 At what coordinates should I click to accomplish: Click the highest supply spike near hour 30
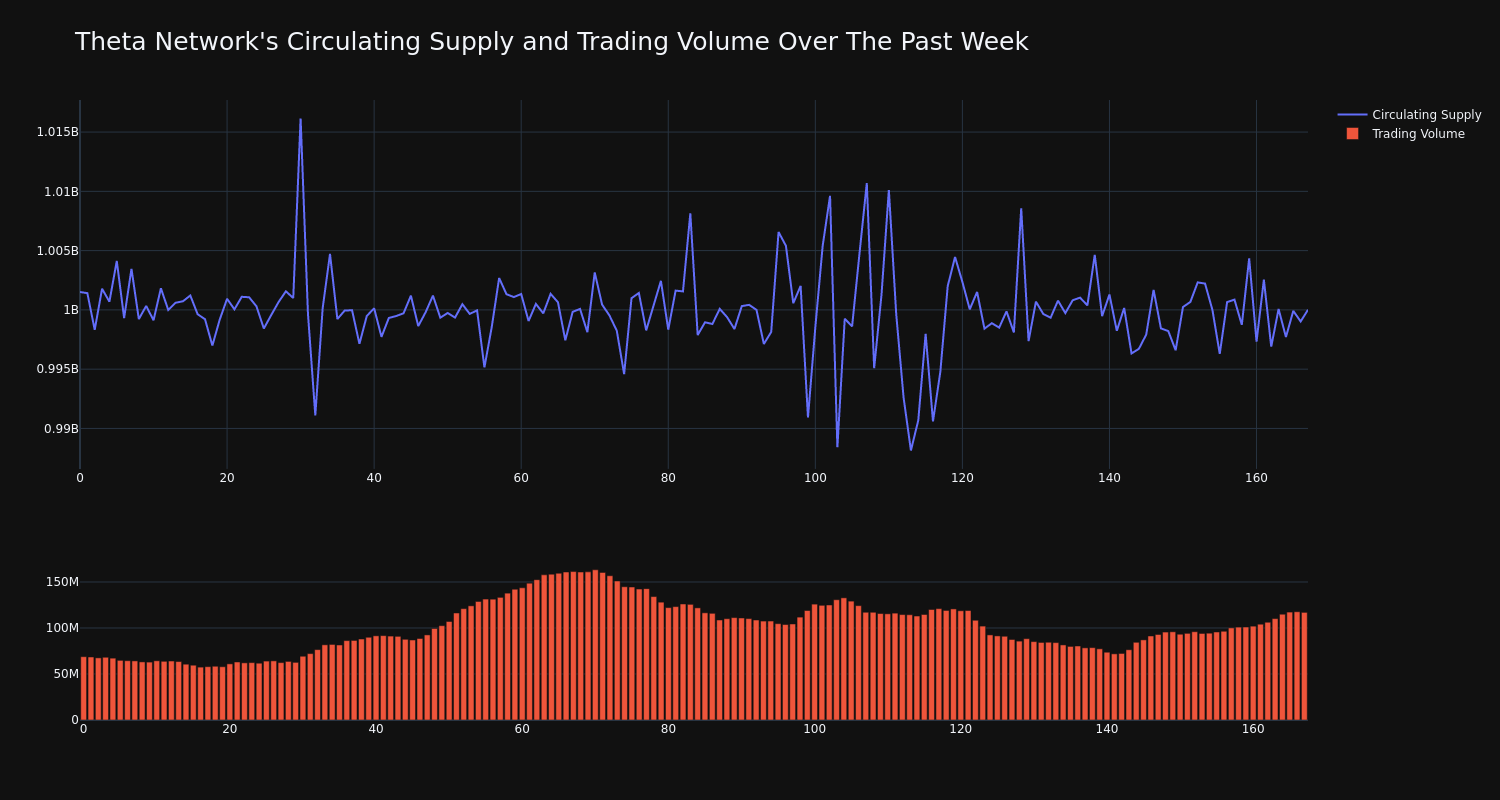pyautogui.click(x=300, y=120)
